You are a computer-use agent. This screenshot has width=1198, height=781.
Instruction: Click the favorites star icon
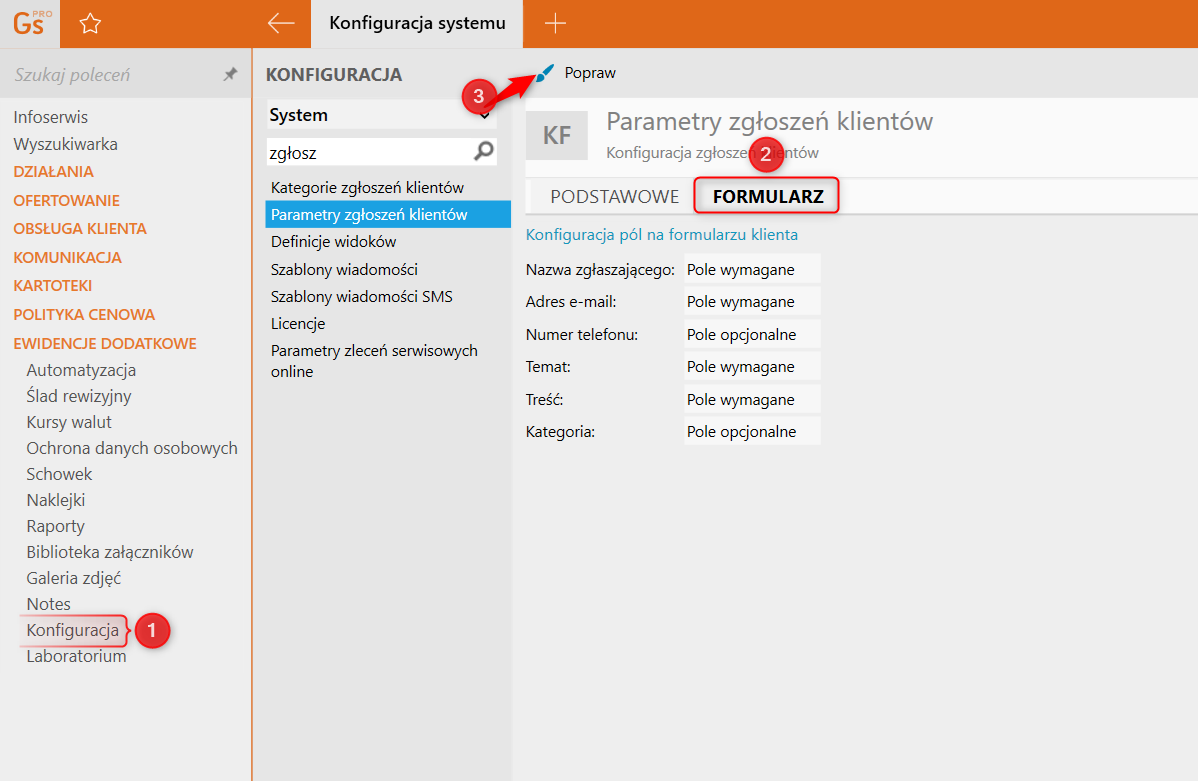coord(90,24)
